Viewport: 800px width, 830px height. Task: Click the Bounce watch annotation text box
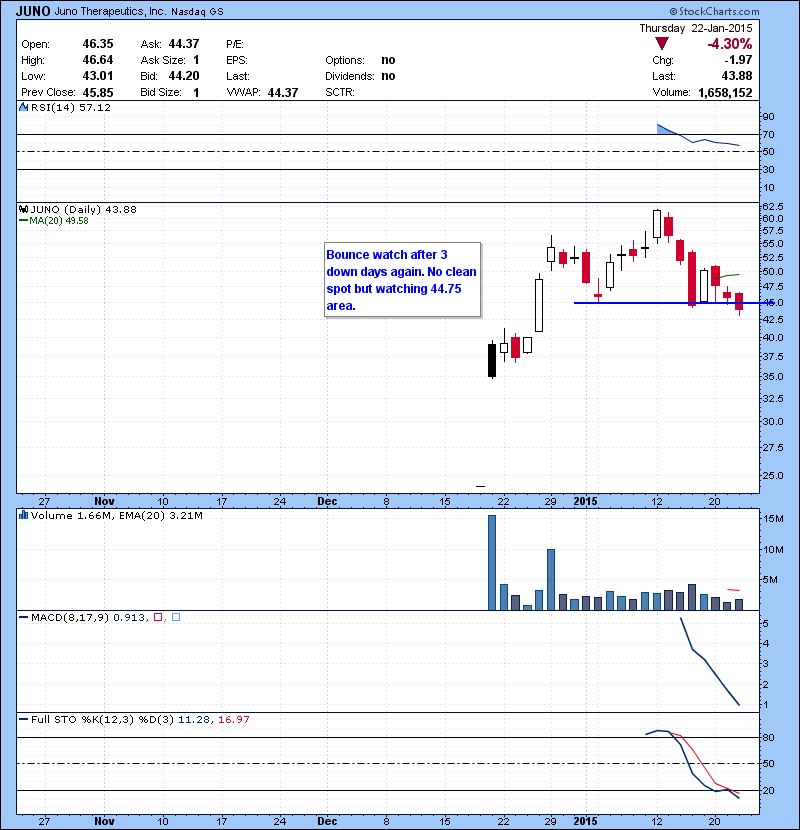402,280
